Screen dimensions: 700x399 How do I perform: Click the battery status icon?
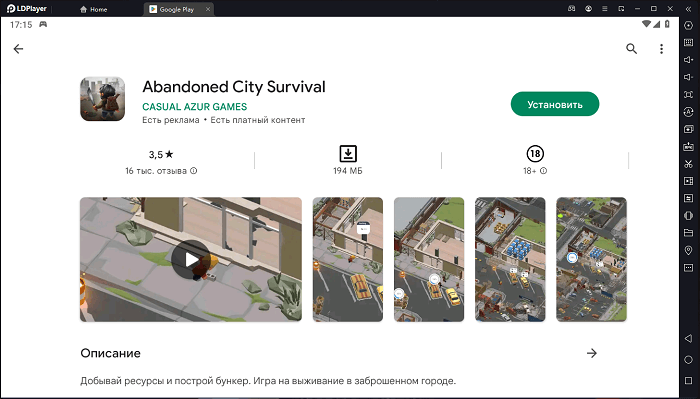[667, 24]
